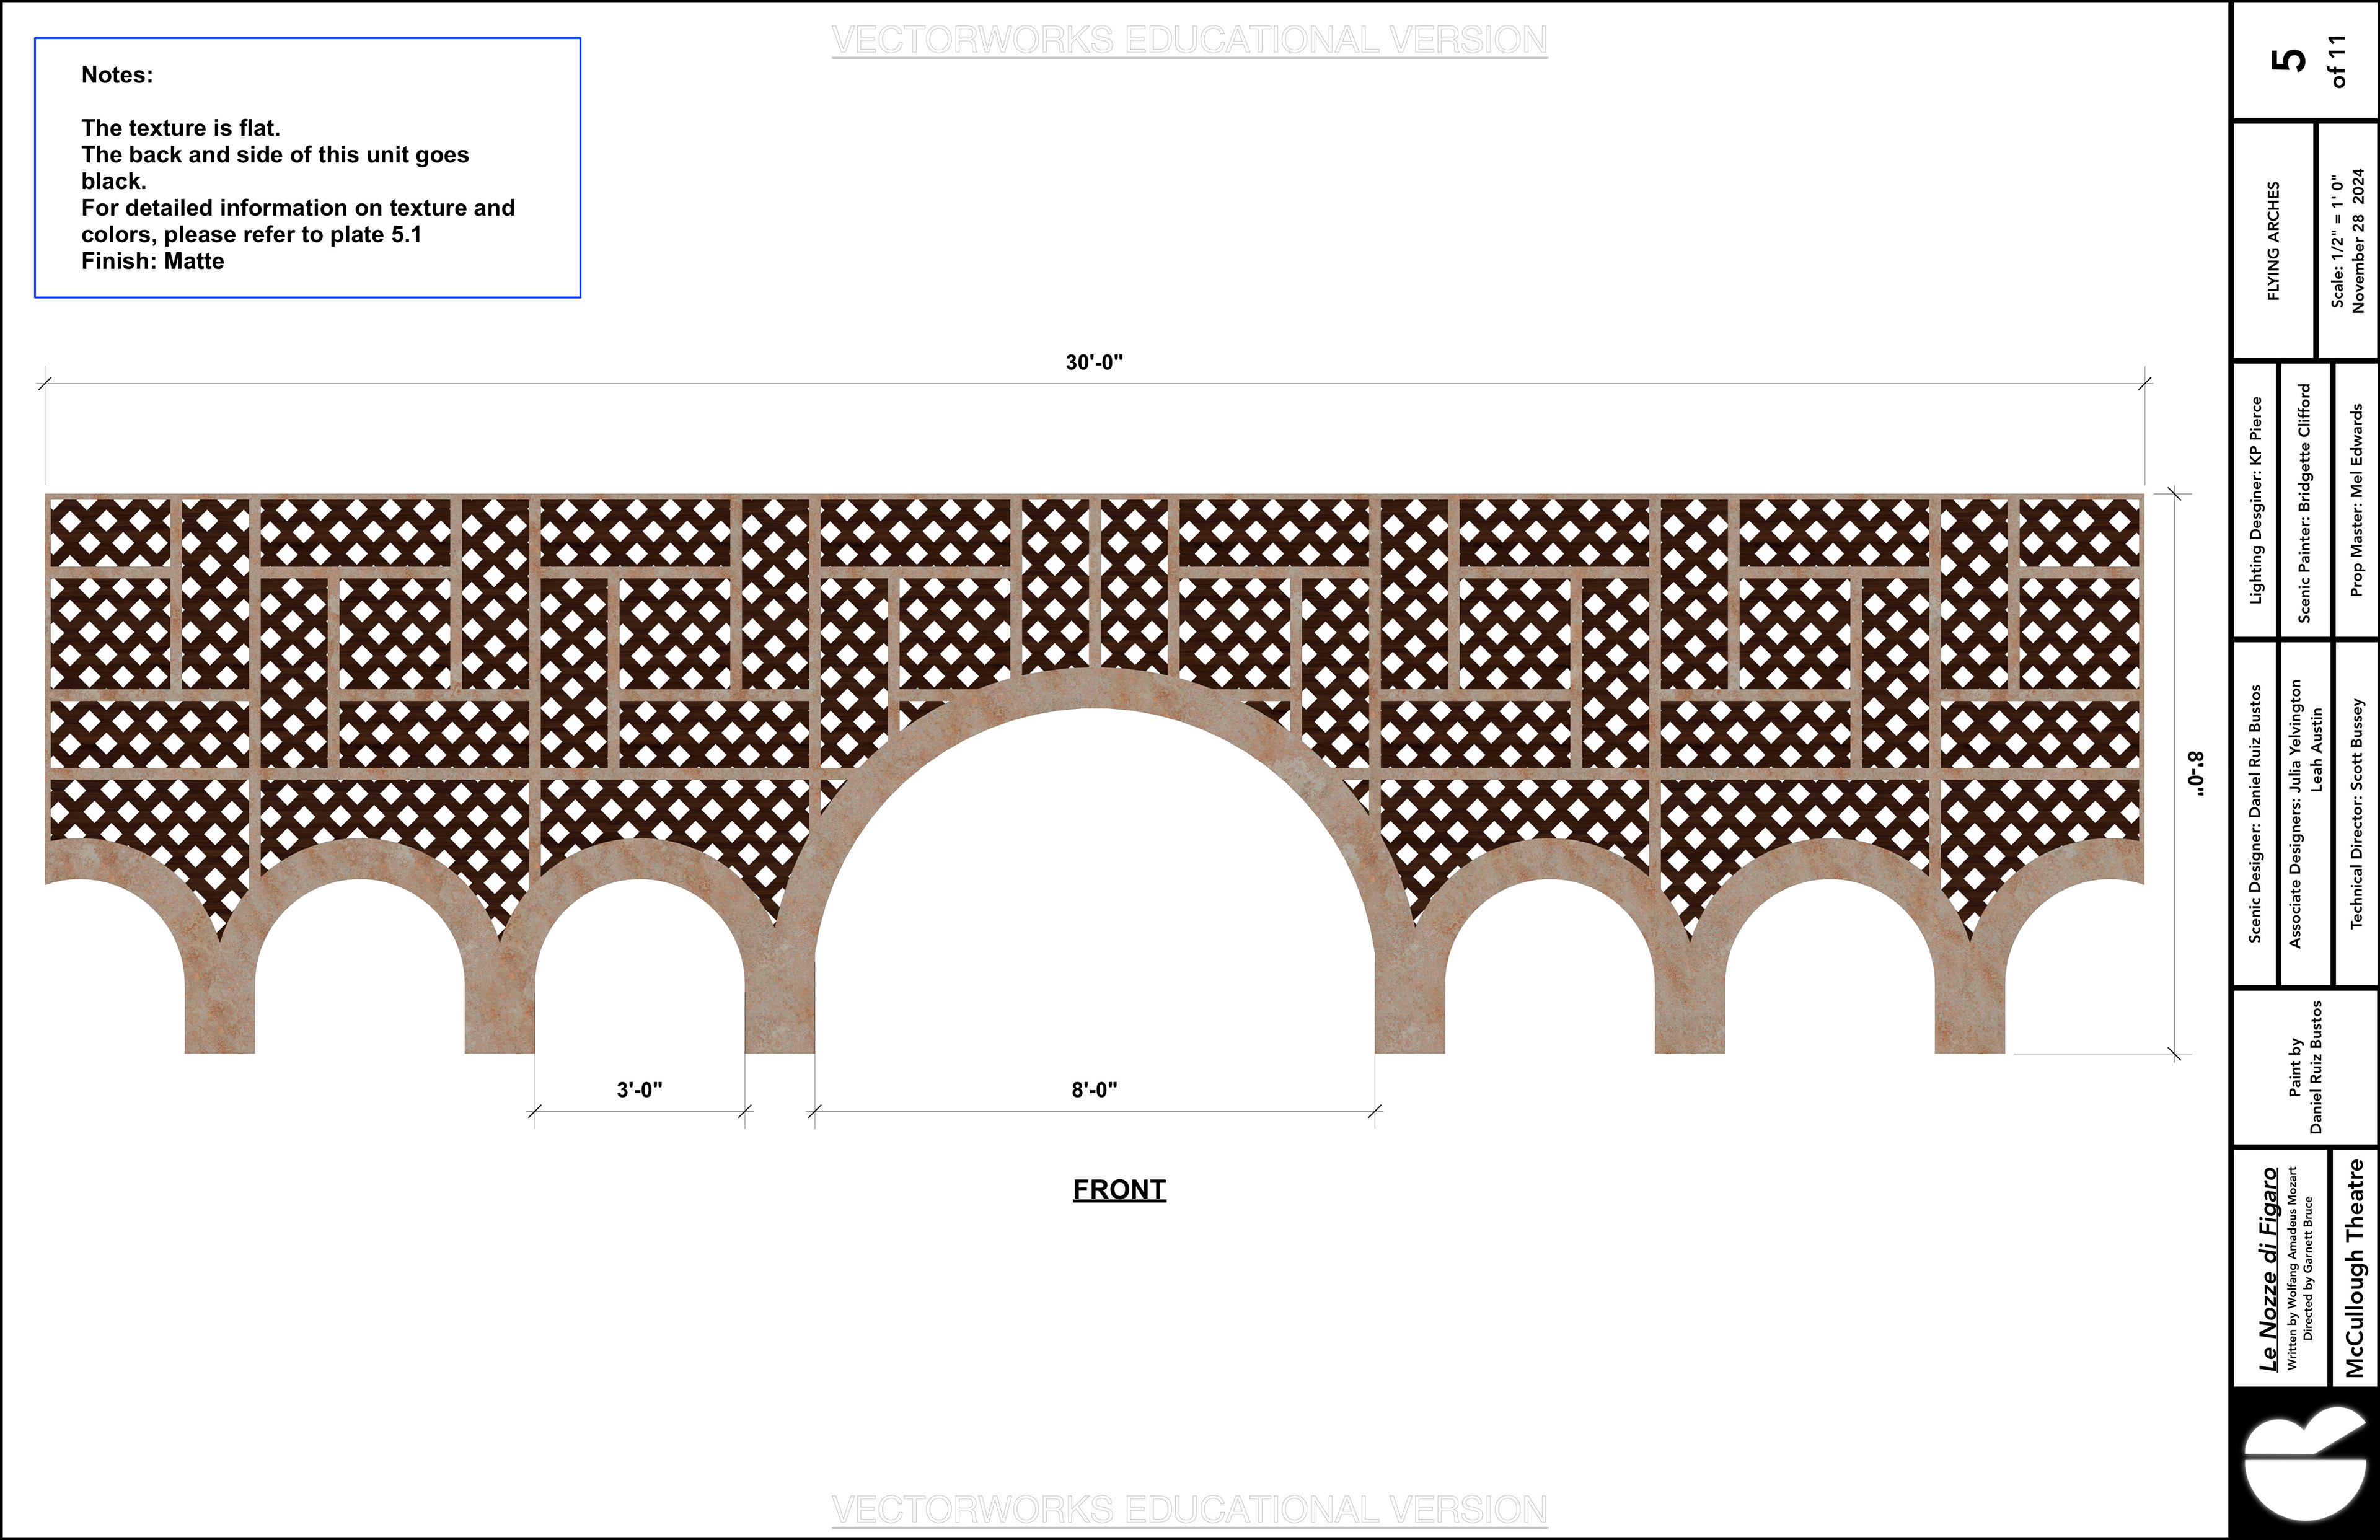The width and height of the screenshot is (2380, 1540).
Task: Click the McCullough Theatre label
Action: (2354, 1268)
